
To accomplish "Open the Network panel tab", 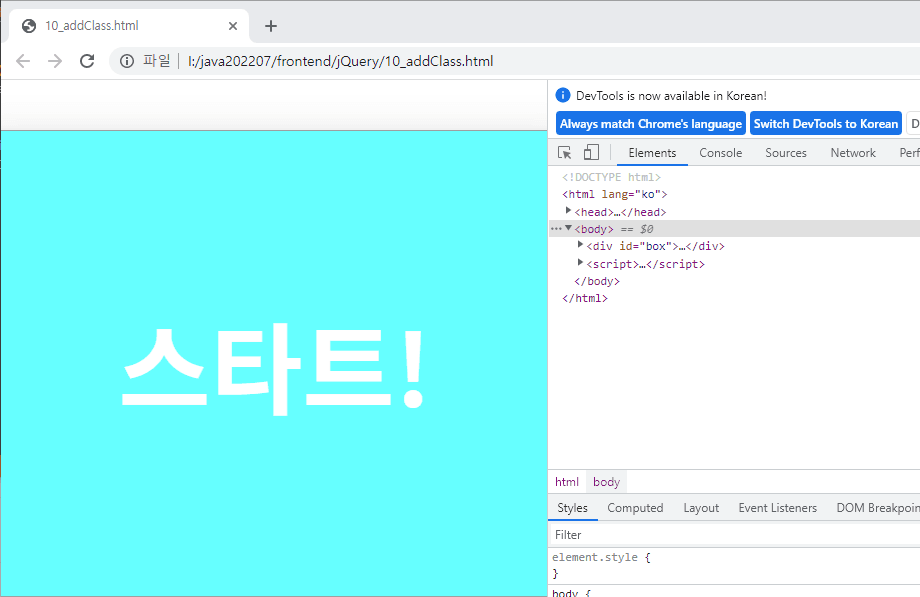I will pyautogui.click(x=853, y=153).
